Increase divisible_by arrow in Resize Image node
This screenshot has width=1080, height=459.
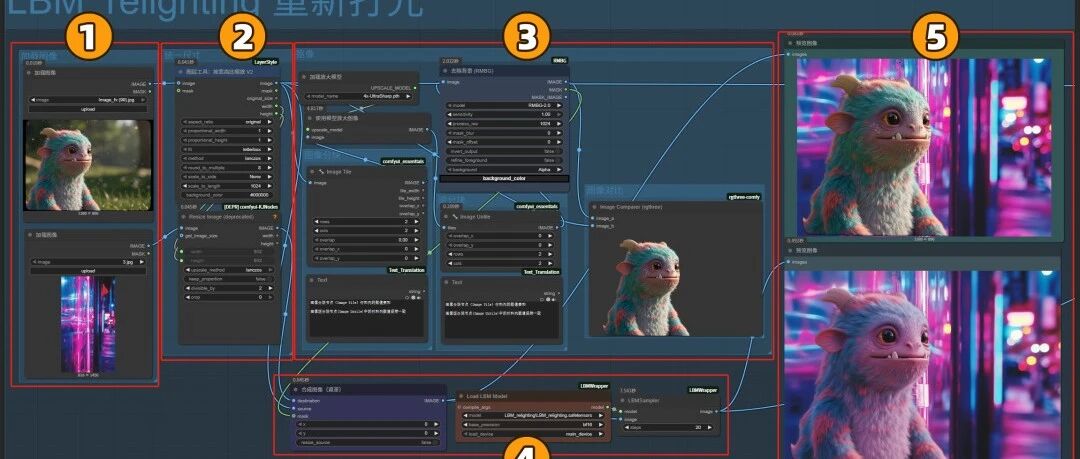click(x=269, y=288)
